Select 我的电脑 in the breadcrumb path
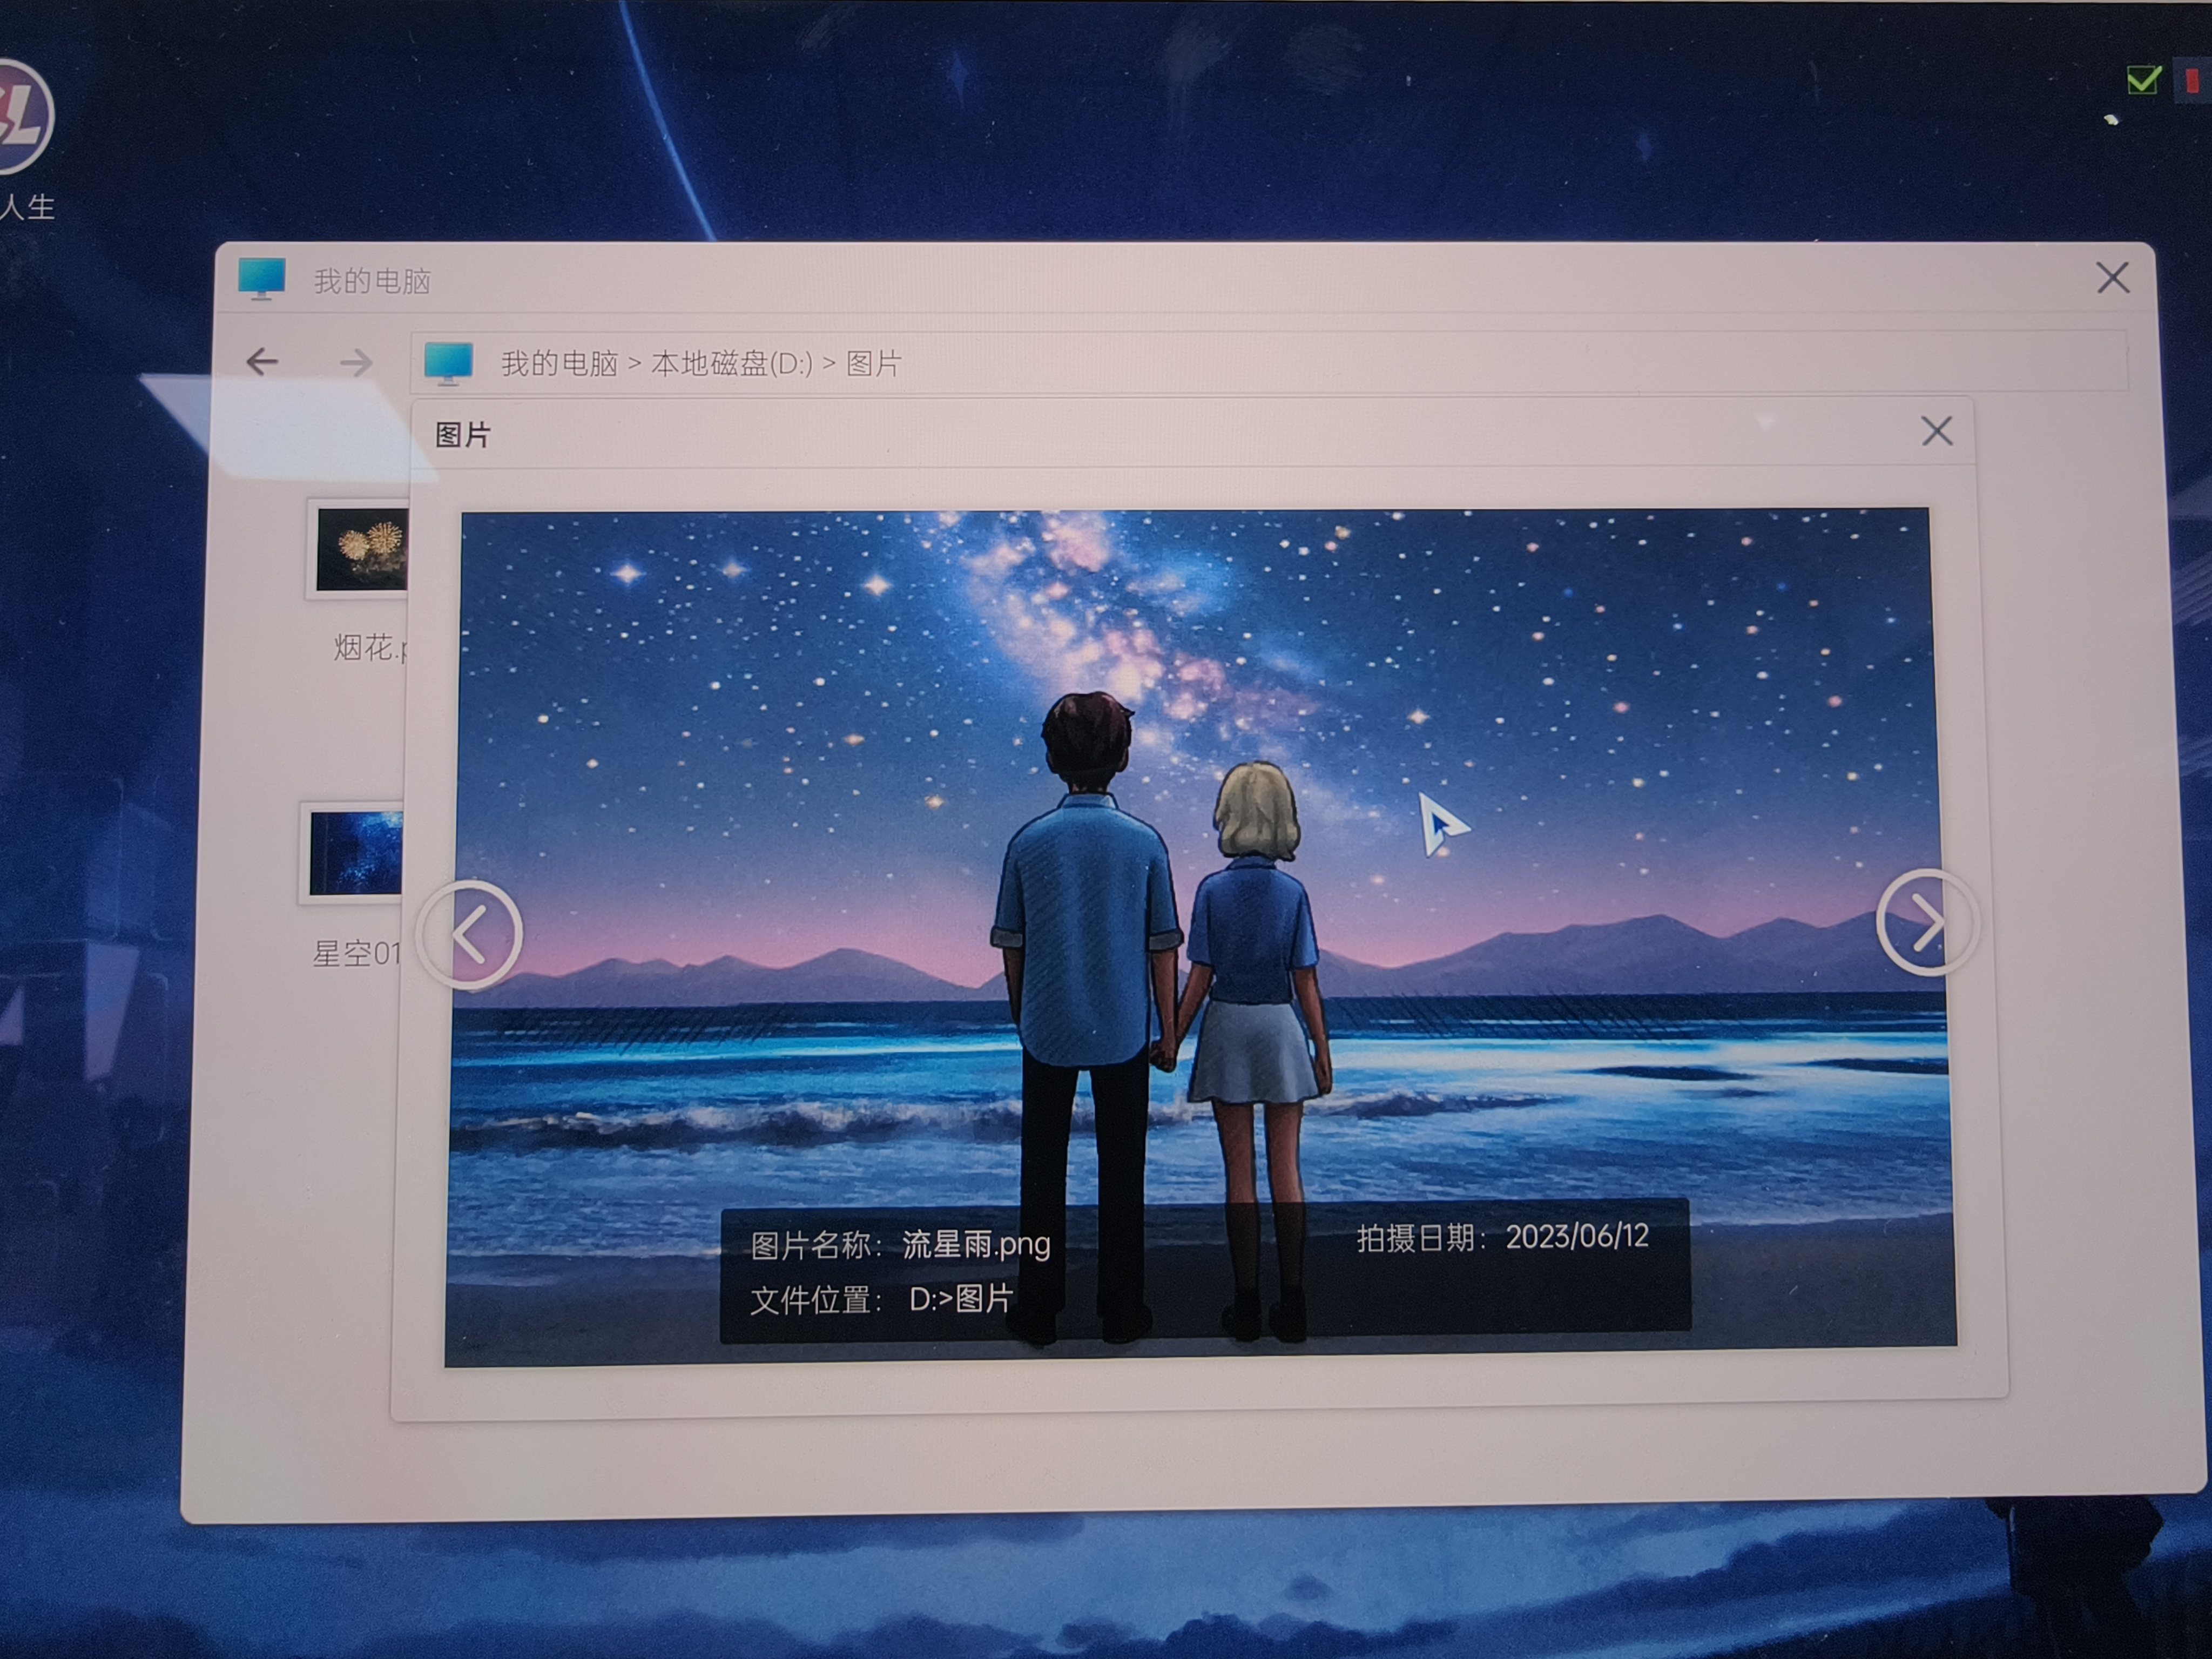Viewport: 2212px width, 1659px height. [x=560, y=364]
